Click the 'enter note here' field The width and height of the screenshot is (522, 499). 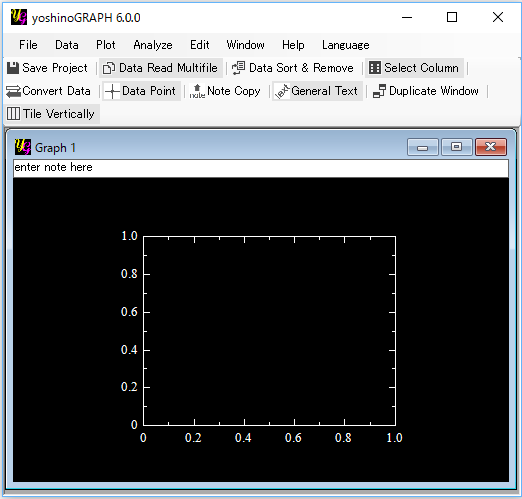[261, 168]
